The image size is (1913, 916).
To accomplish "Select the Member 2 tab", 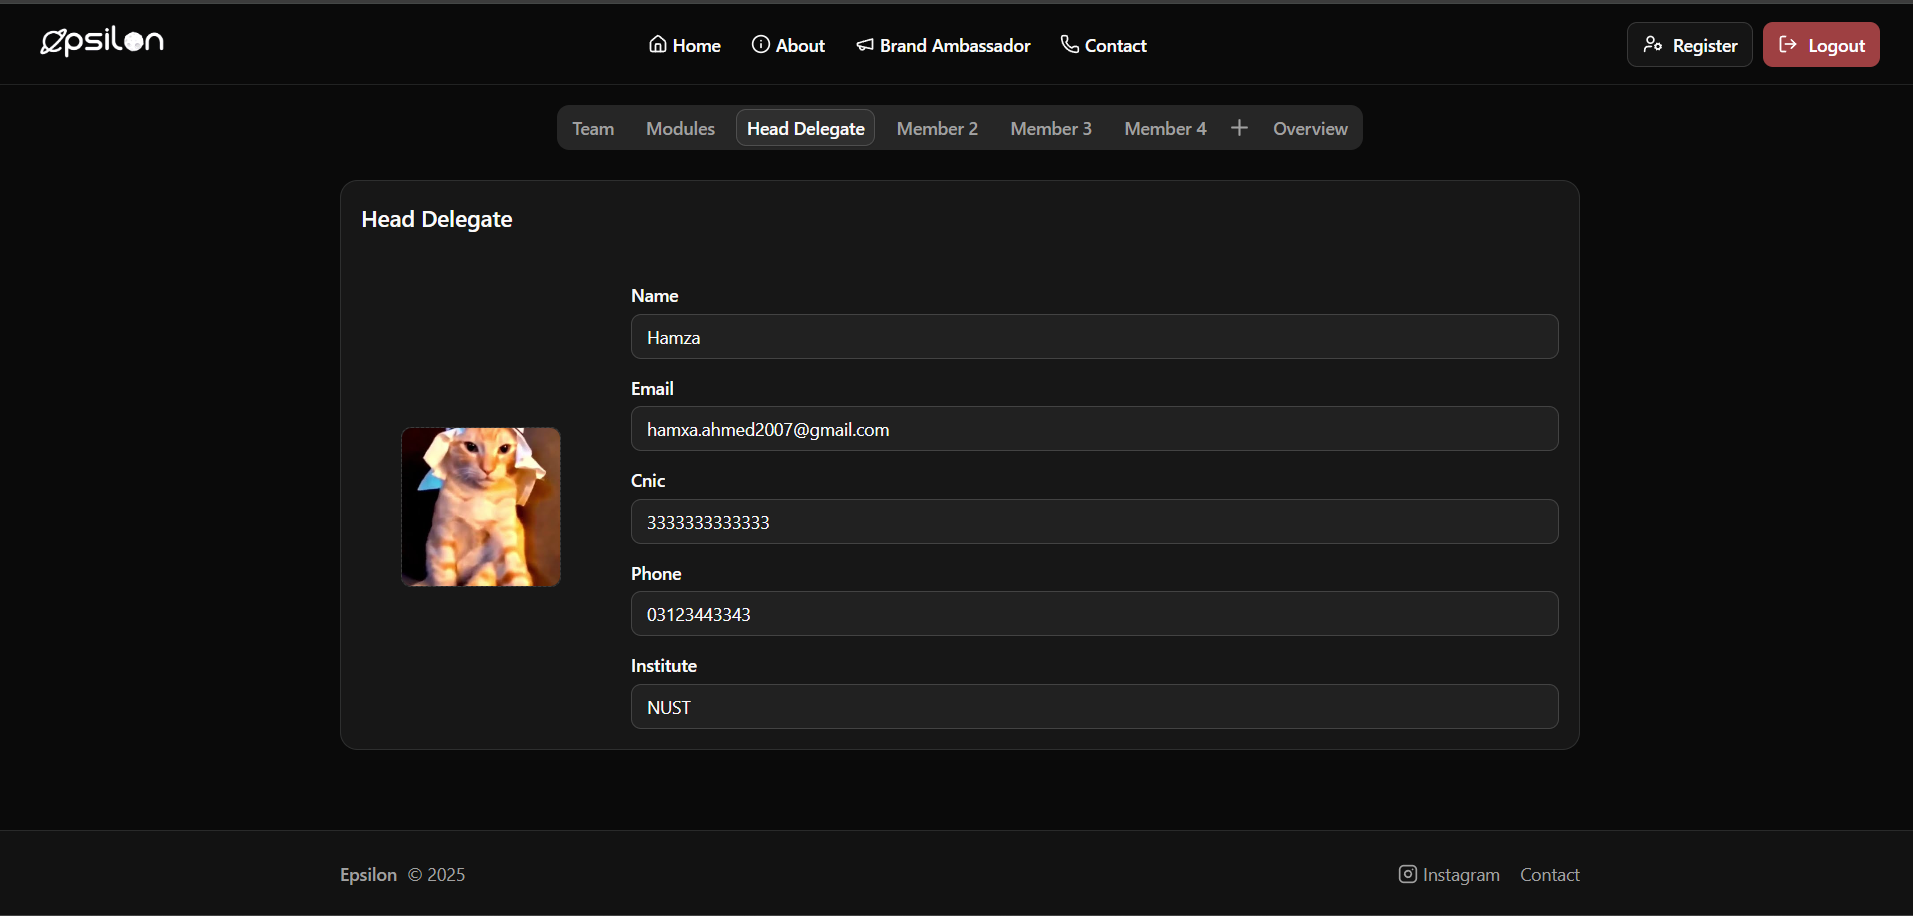I will [x=937, y=128].
